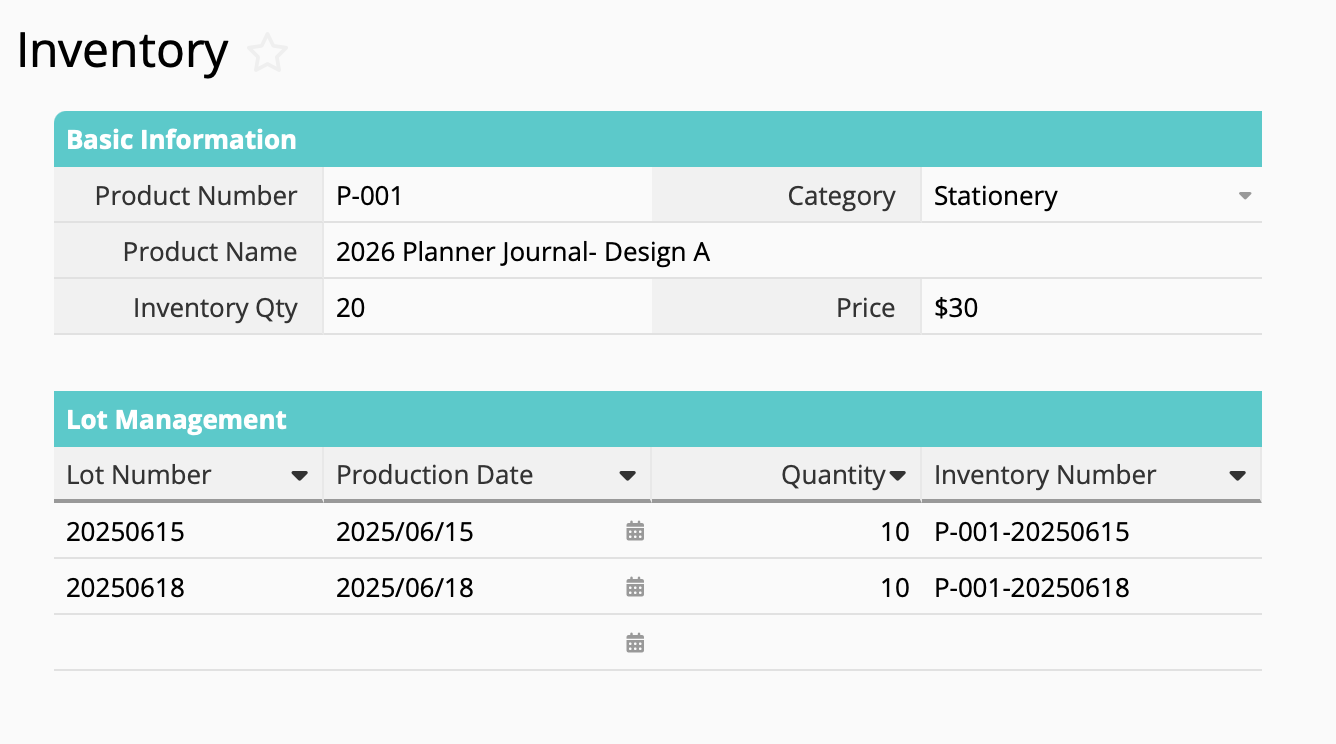1336x744 pixels.
Task: Open calendar picker for 2025/06/15 date
Action: pyautogui.click(x=635, y=531)
